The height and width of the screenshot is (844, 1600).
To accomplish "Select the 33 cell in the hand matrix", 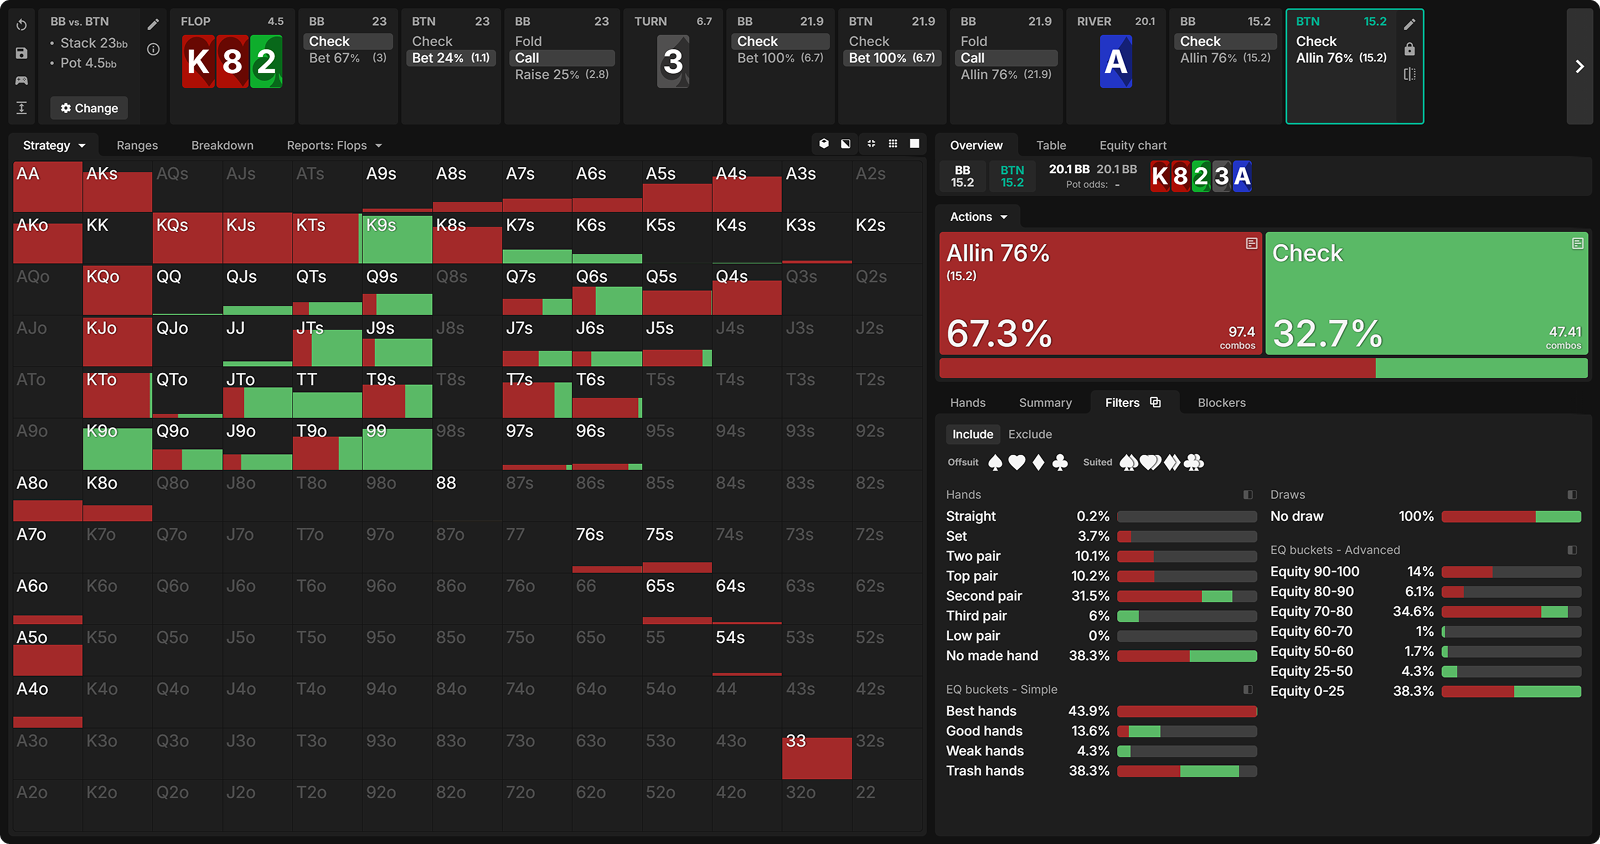I will pyautogui.click(x=816, y=755).
